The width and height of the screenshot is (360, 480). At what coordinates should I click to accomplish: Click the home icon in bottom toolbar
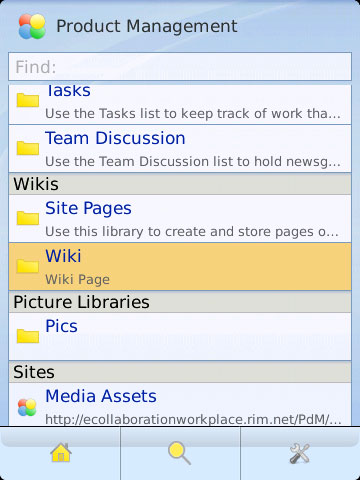coord(61,453)
